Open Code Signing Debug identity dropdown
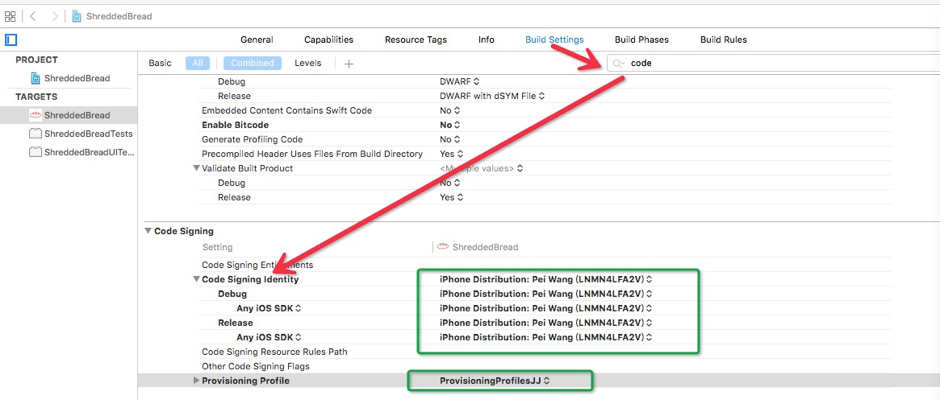Image resolution: width=940 pixels, height=400 pixels. [546, 294]
